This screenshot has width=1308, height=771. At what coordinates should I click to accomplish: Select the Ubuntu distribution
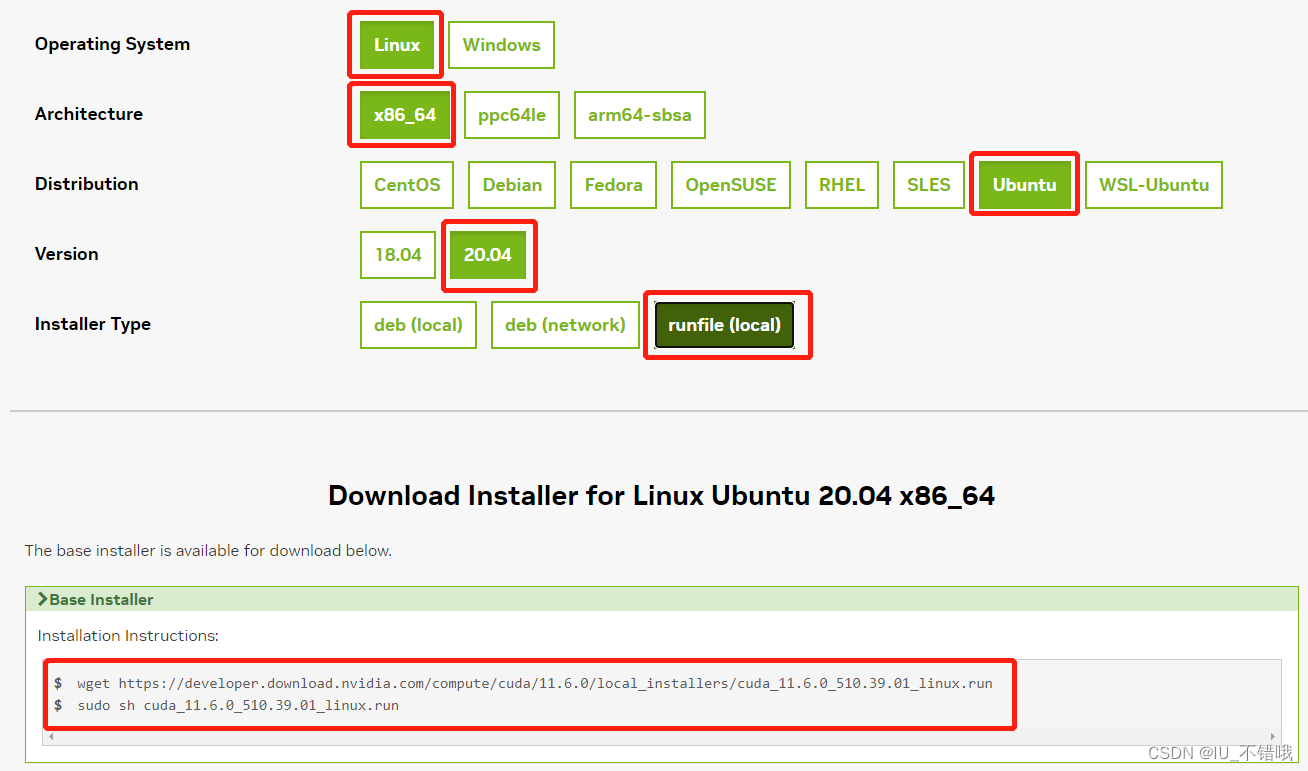coord(1024,185)
